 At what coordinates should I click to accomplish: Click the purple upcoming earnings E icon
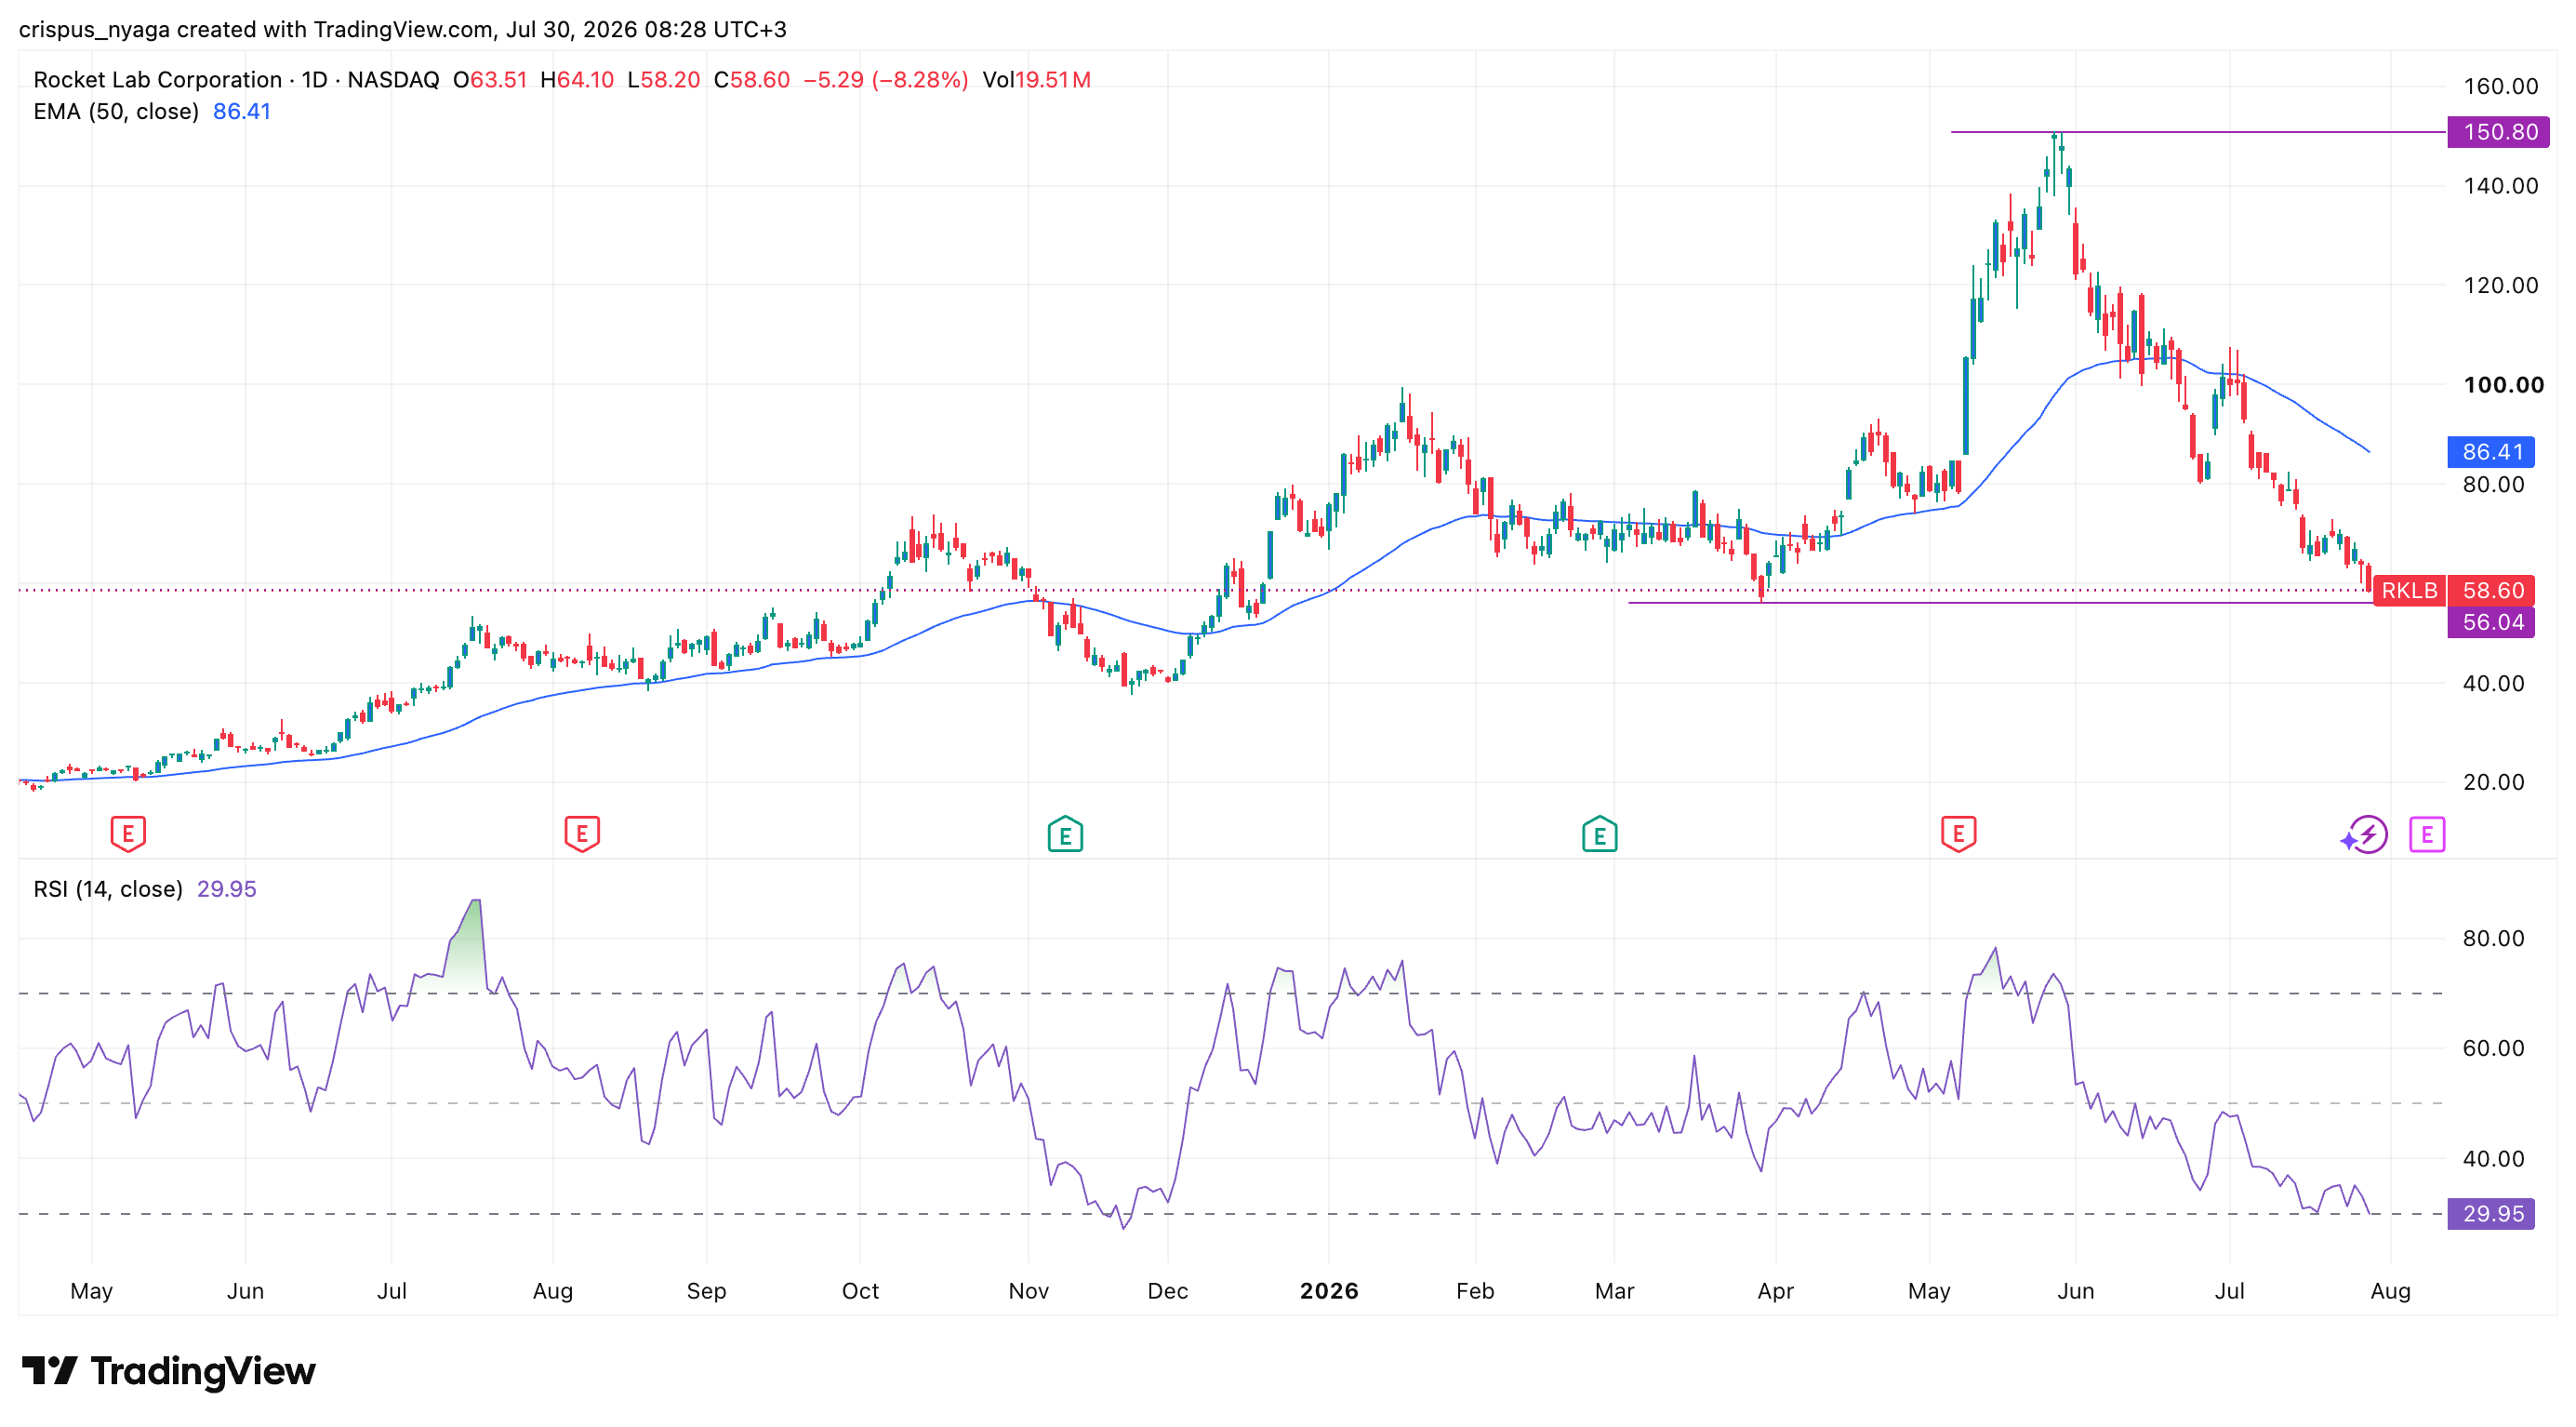pyautogui.click(x=2427, y=834)
